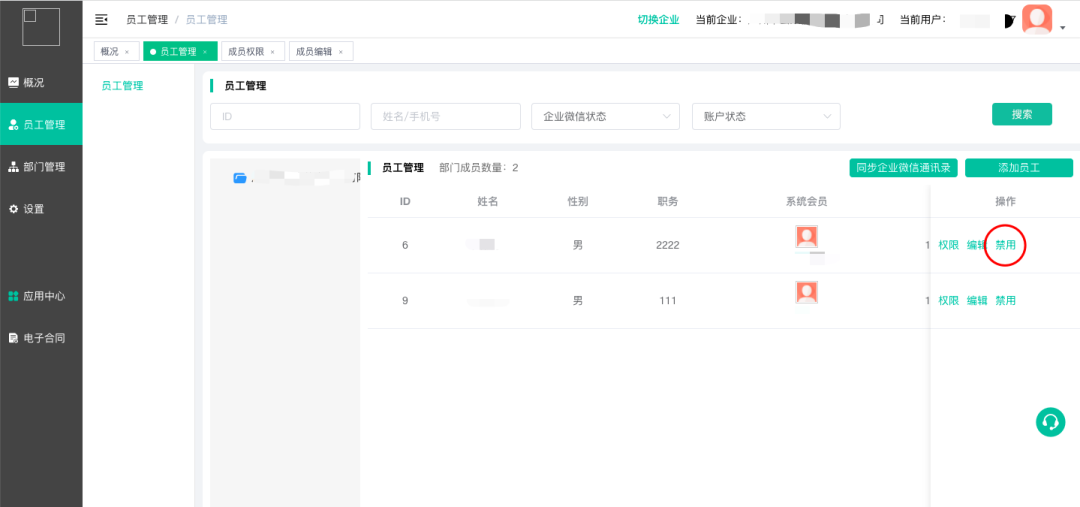Close the 成员权限 tab
Screen dimensions: 1080x507
pos(273,52)
